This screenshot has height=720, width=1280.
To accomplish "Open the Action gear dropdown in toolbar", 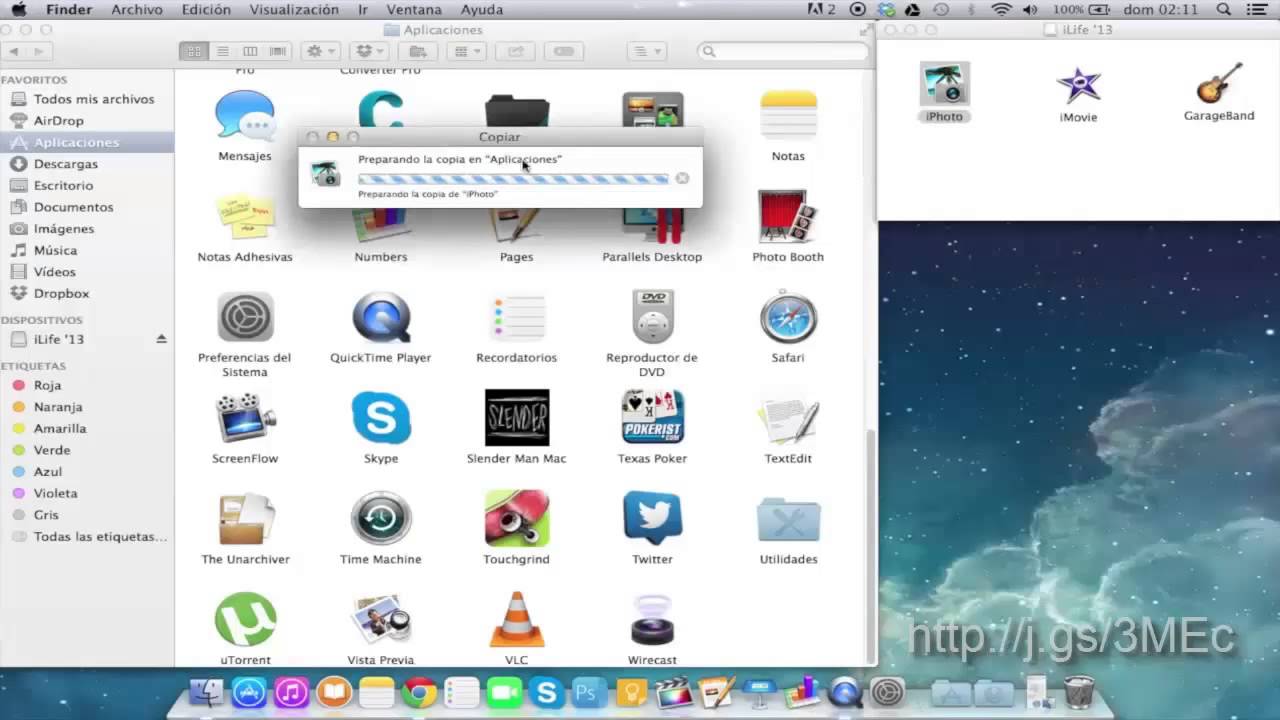I will 320,51.
